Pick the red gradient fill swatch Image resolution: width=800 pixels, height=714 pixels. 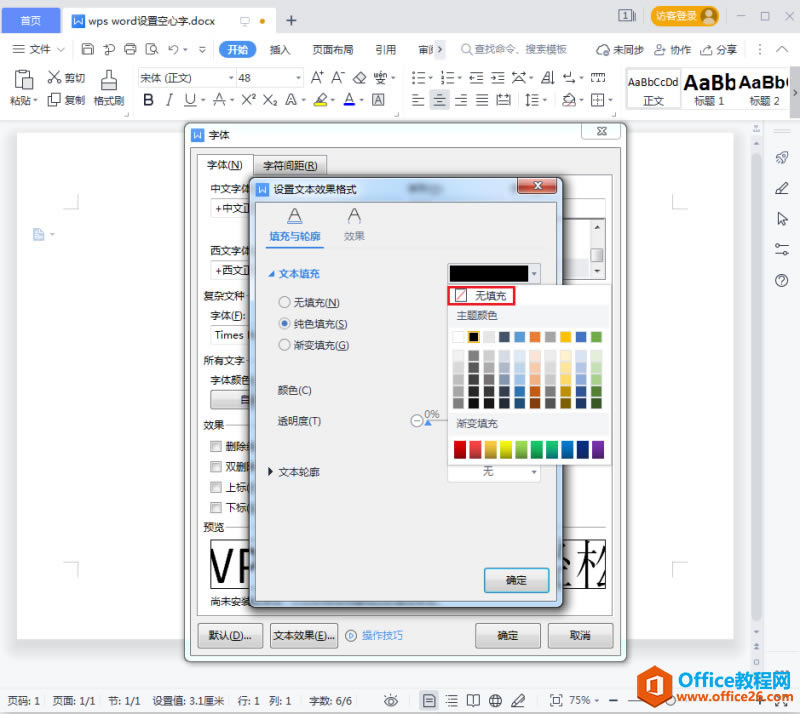click(460, 450)
